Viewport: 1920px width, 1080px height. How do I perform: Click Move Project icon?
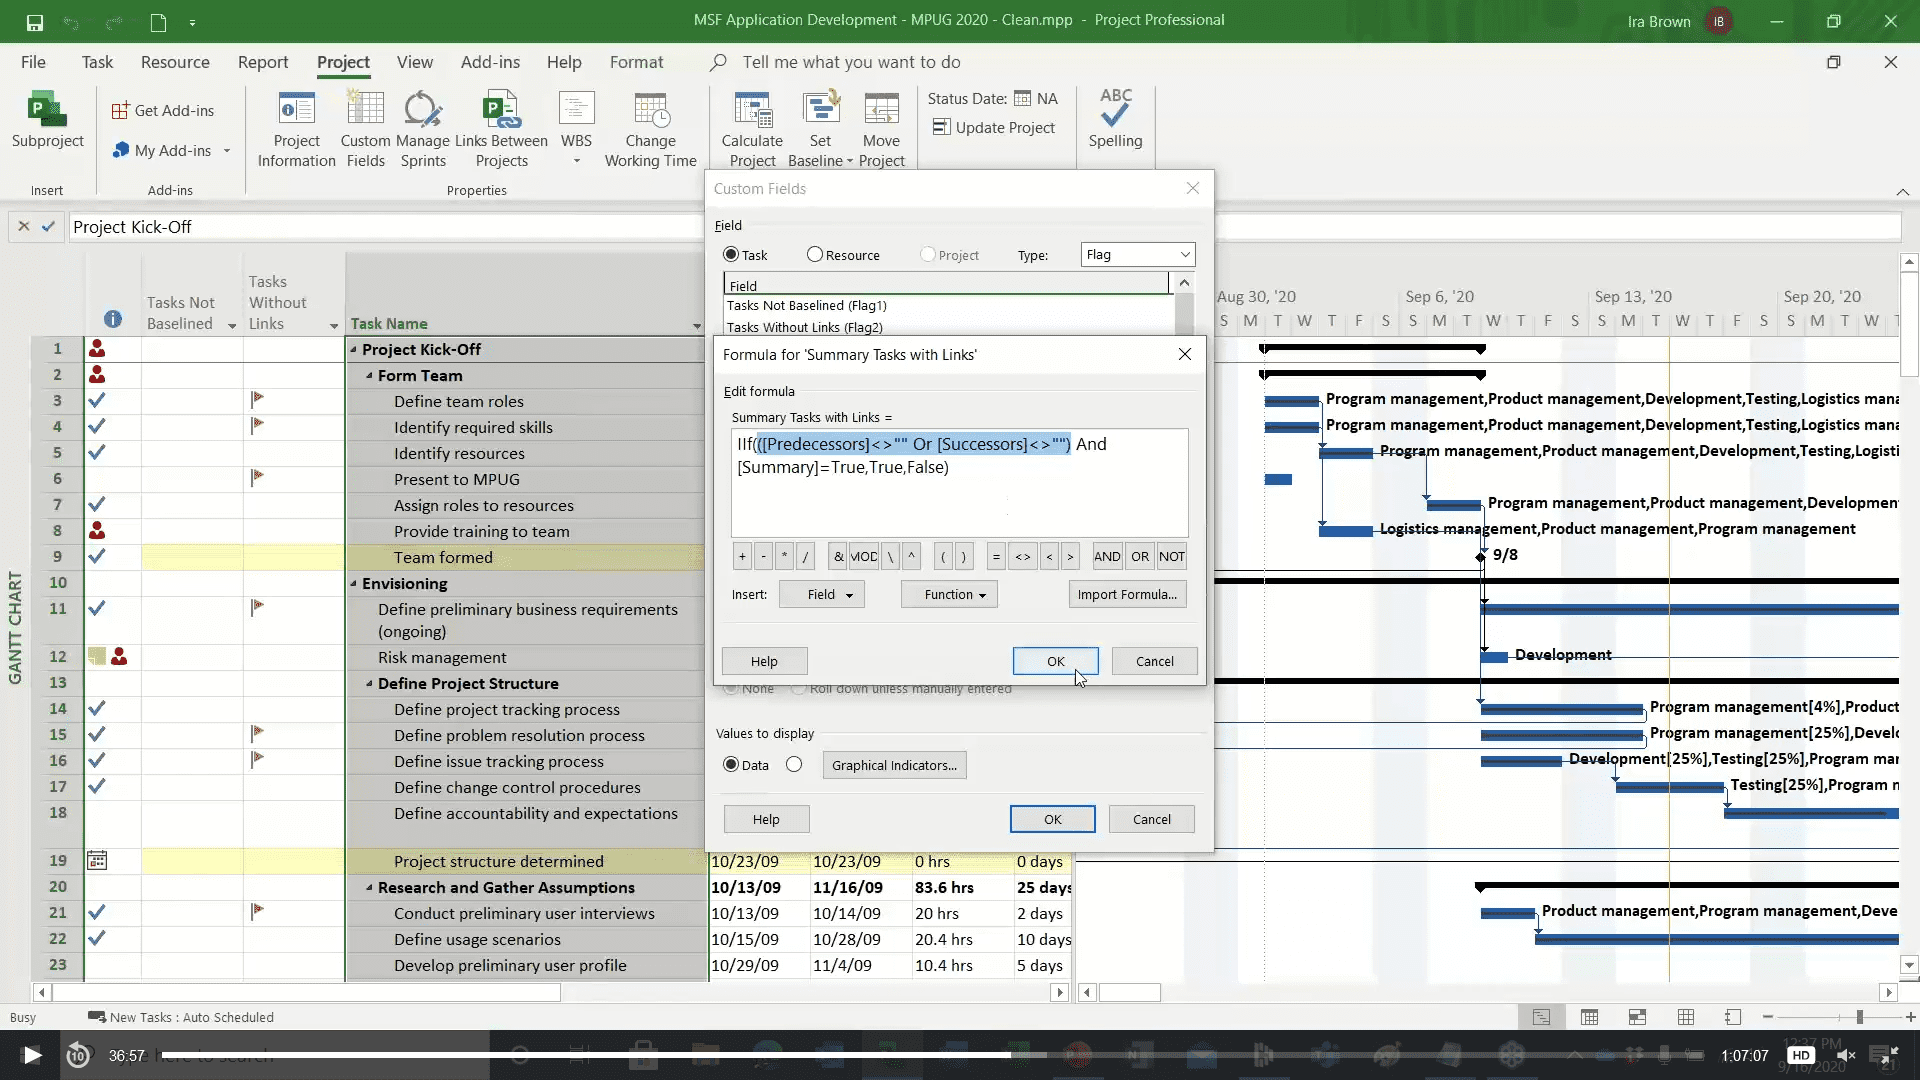[881, 130]
